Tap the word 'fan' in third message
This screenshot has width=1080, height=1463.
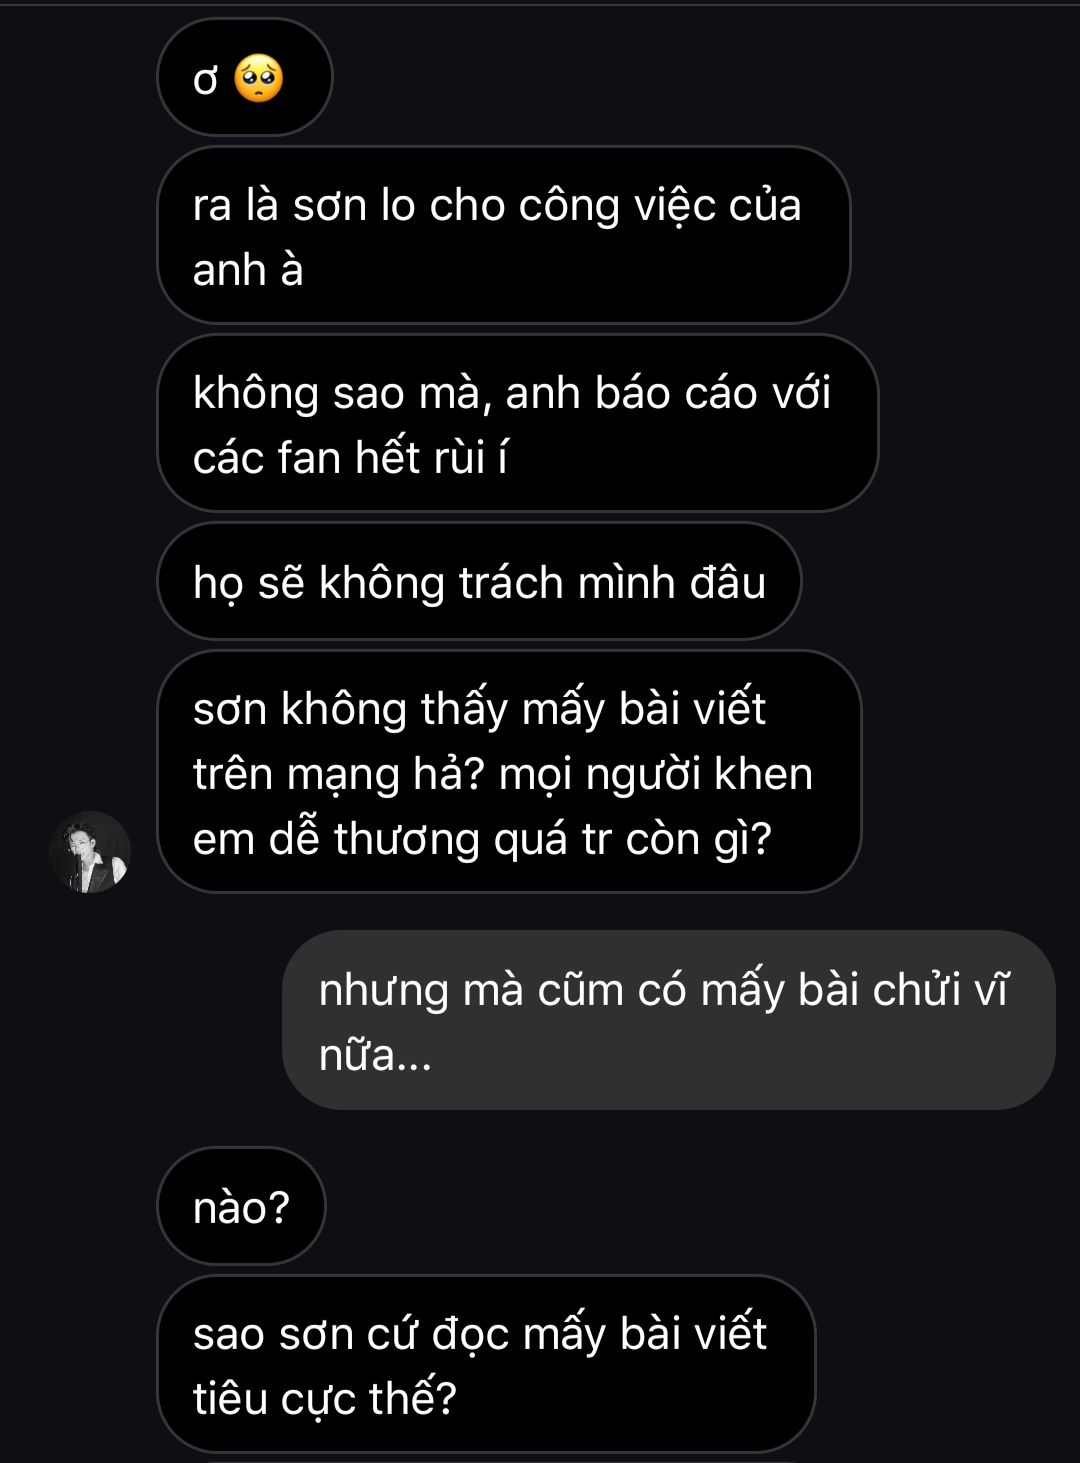309,458
